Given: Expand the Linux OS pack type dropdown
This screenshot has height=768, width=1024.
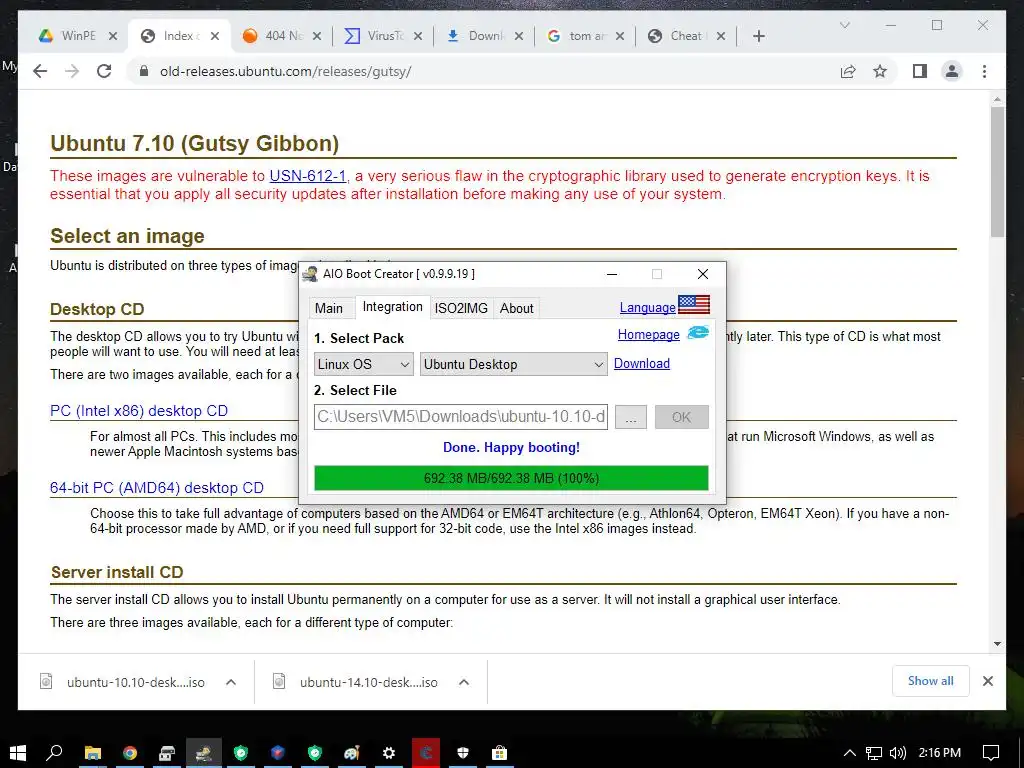Looking at the screenshot, I should tap(363, 364).
